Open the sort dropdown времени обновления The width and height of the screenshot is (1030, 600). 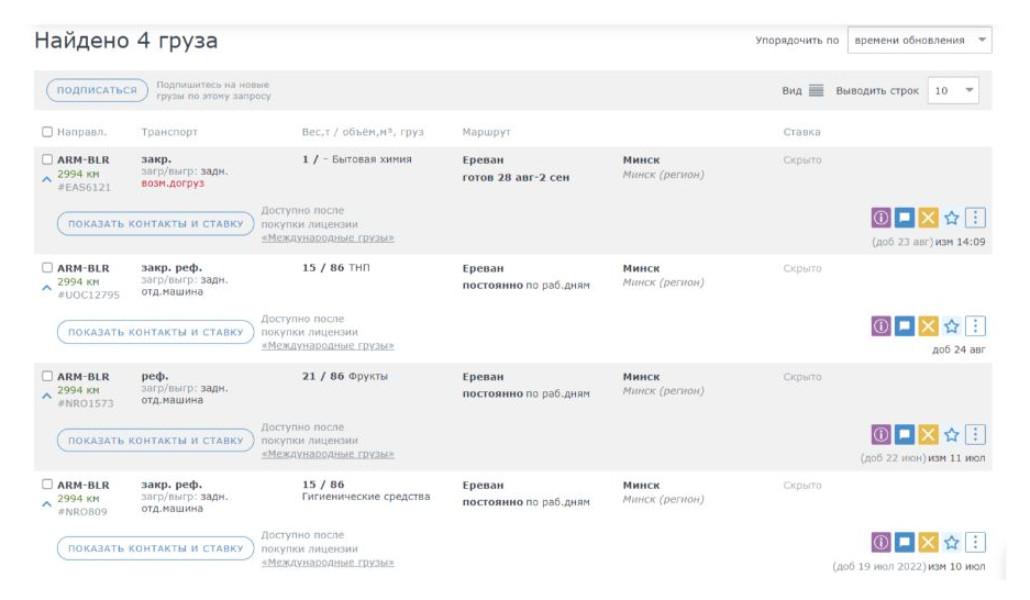[x=919, y=40]
